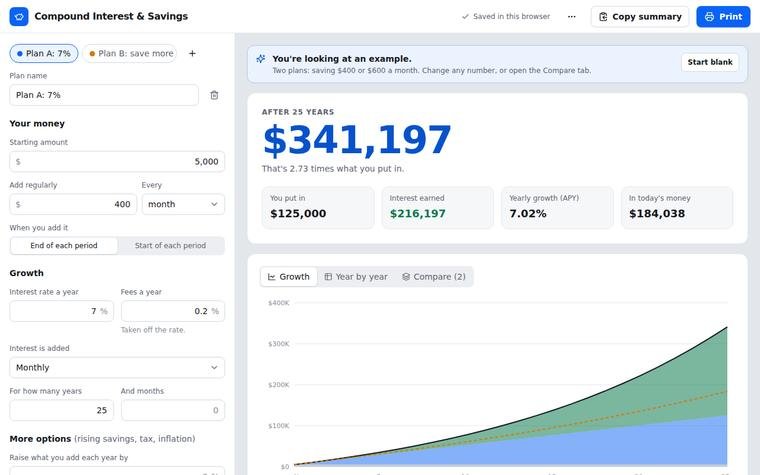Open the Growth chart tab

point(289,277)
